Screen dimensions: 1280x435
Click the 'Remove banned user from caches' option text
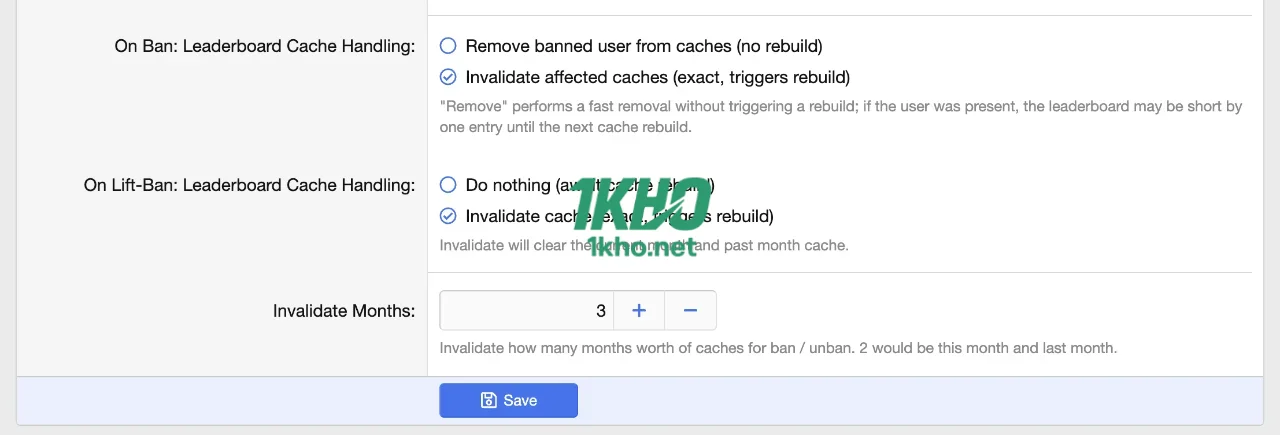tap(643, 46)
